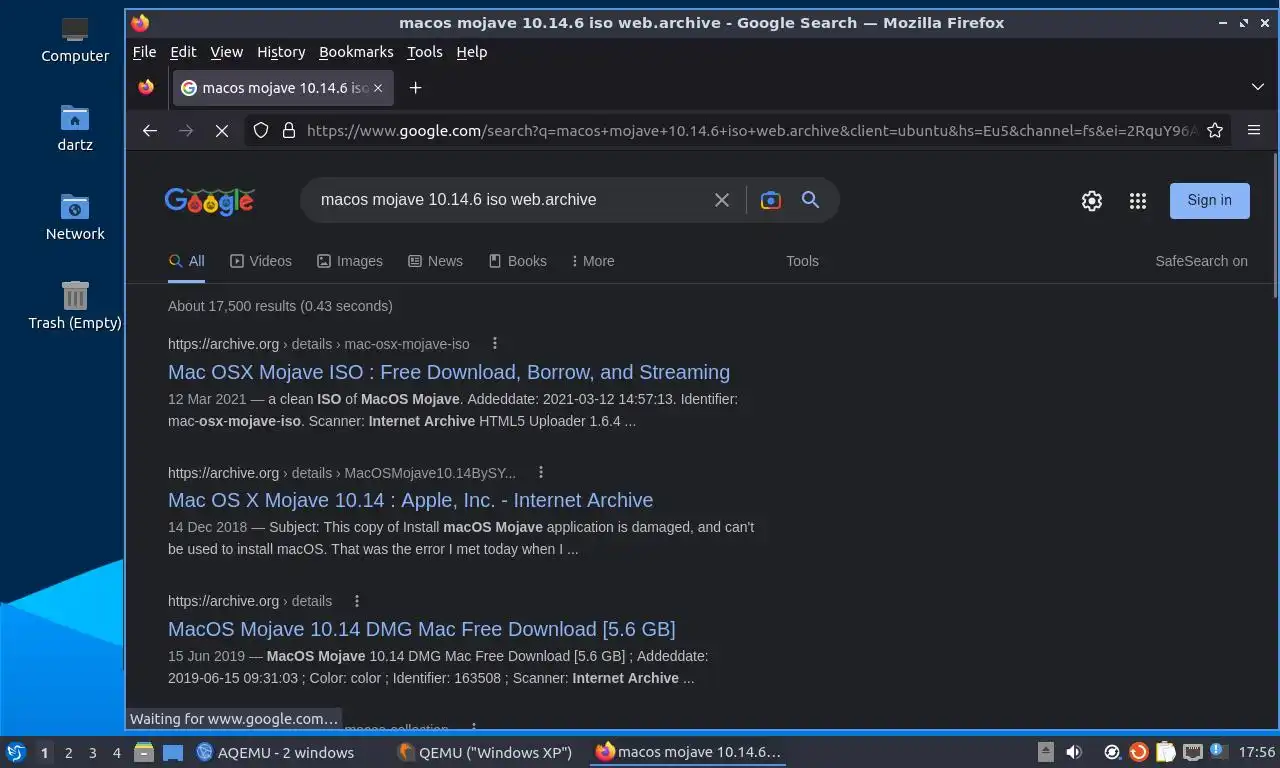Image resolution: width=1280 pixels, height=768 pixels.
Task: Open the File menu
Action: (144, 52)
